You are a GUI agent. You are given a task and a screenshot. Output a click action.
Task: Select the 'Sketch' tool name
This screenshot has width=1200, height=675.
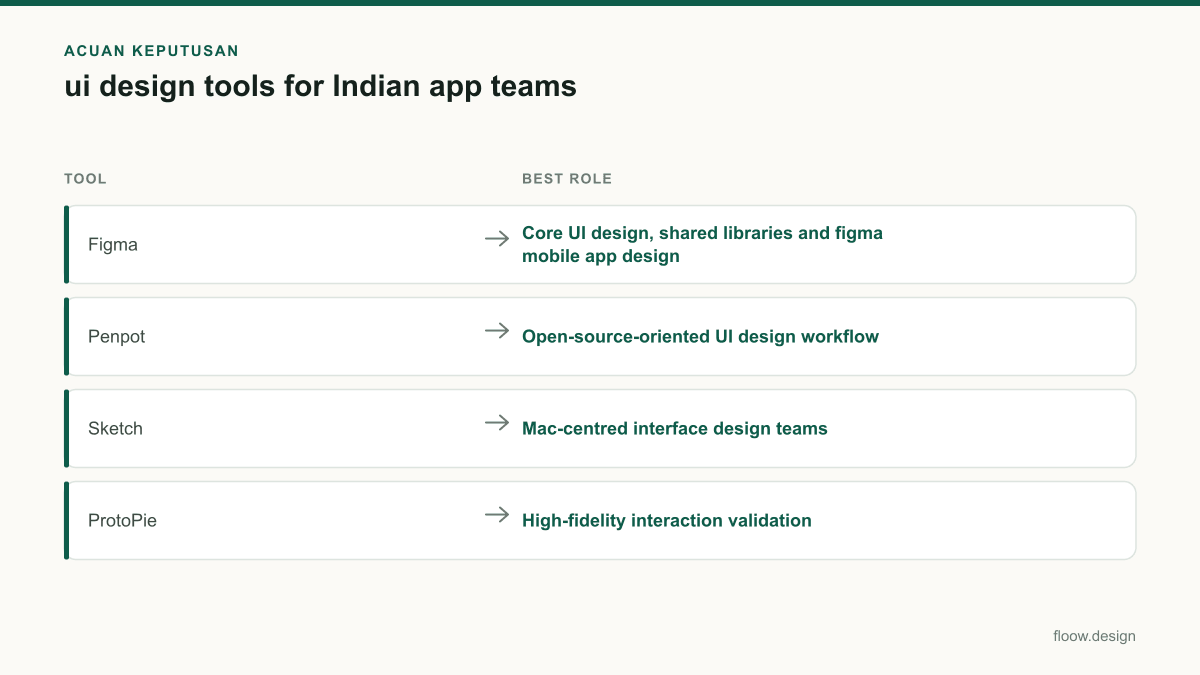(x=115, y=428)
